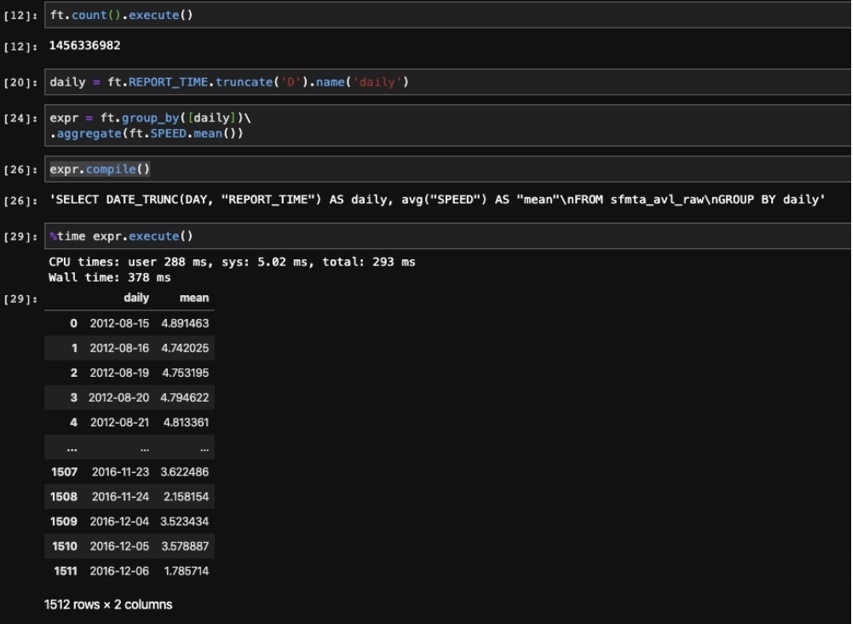Viewport: 853px width, 624px height.
Task: Click mean value 4.891463
Action: pos(185,323)
